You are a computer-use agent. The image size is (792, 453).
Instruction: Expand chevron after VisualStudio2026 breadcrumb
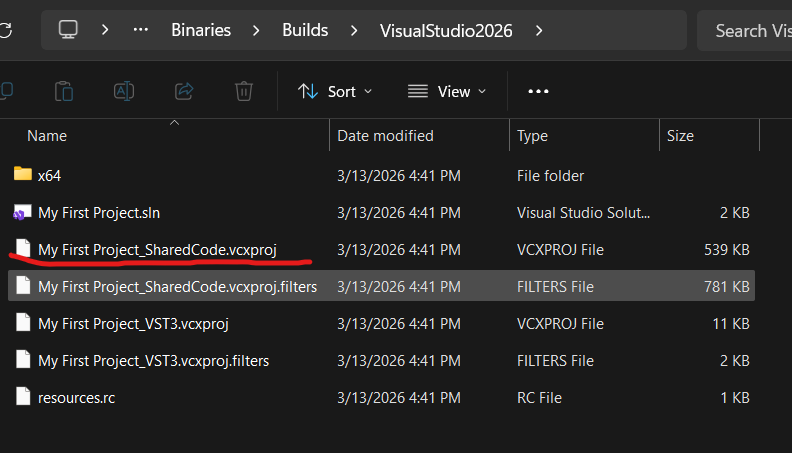[539, 31]
